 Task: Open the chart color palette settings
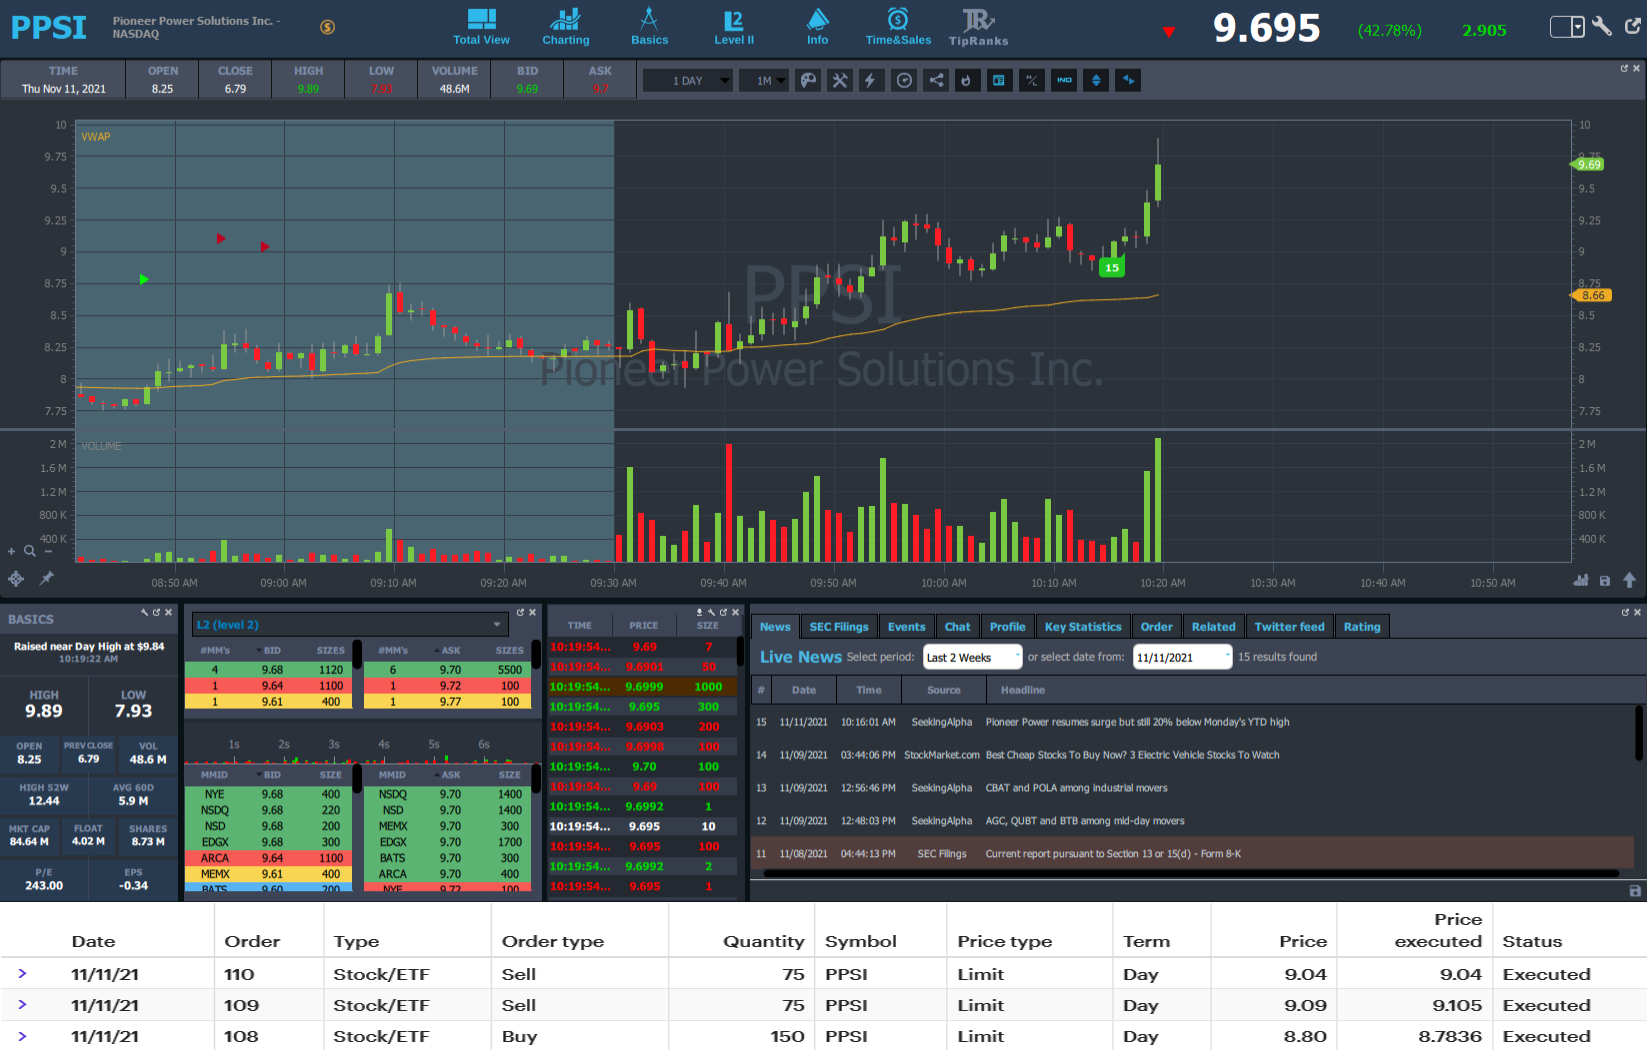click(x=808, y=81)
